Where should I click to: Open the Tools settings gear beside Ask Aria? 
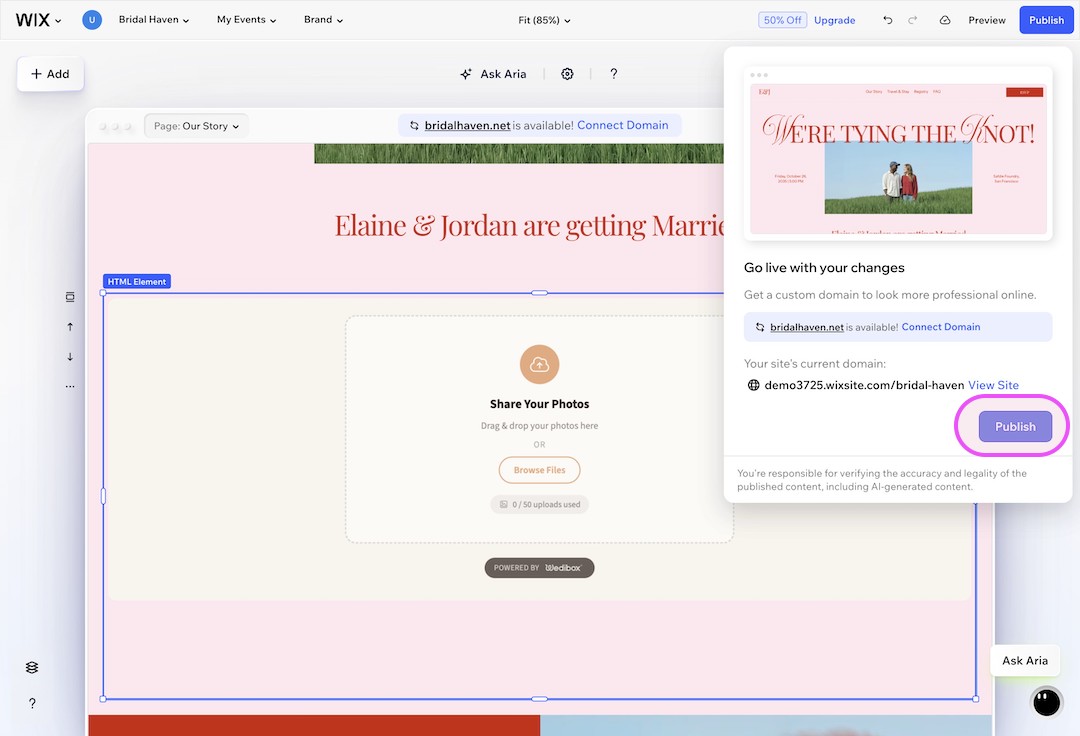(567, 73)
